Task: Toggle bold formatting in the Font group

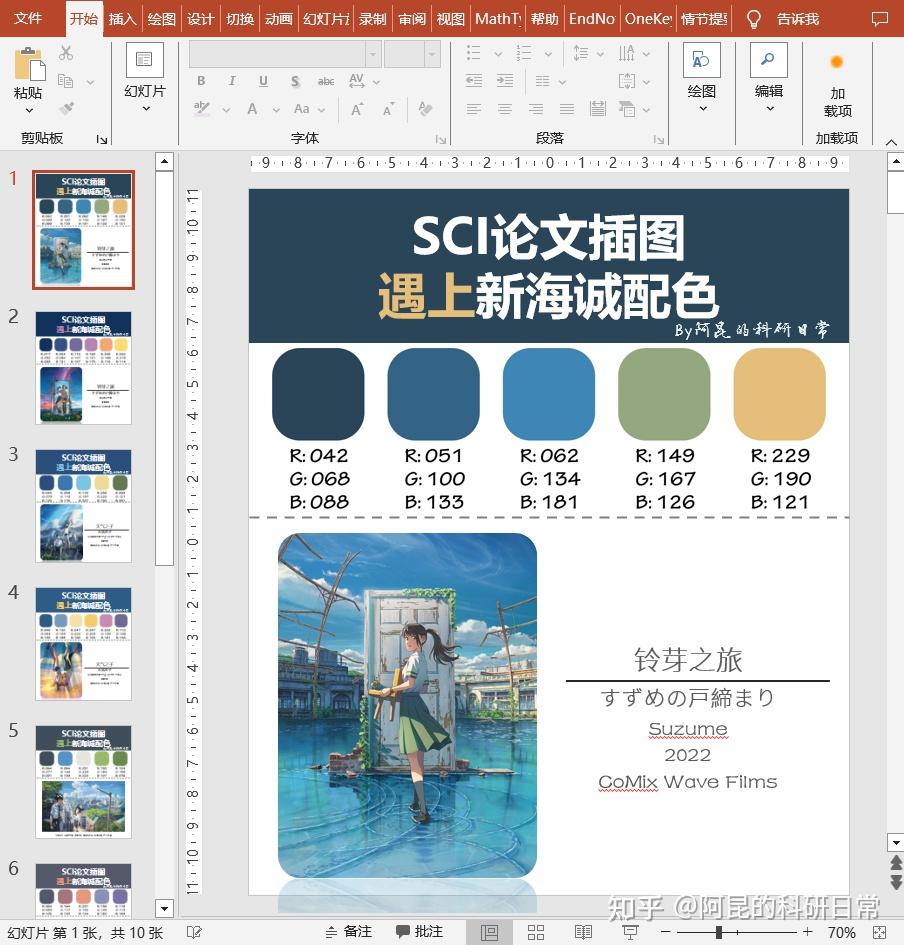Action: (201, 80)
